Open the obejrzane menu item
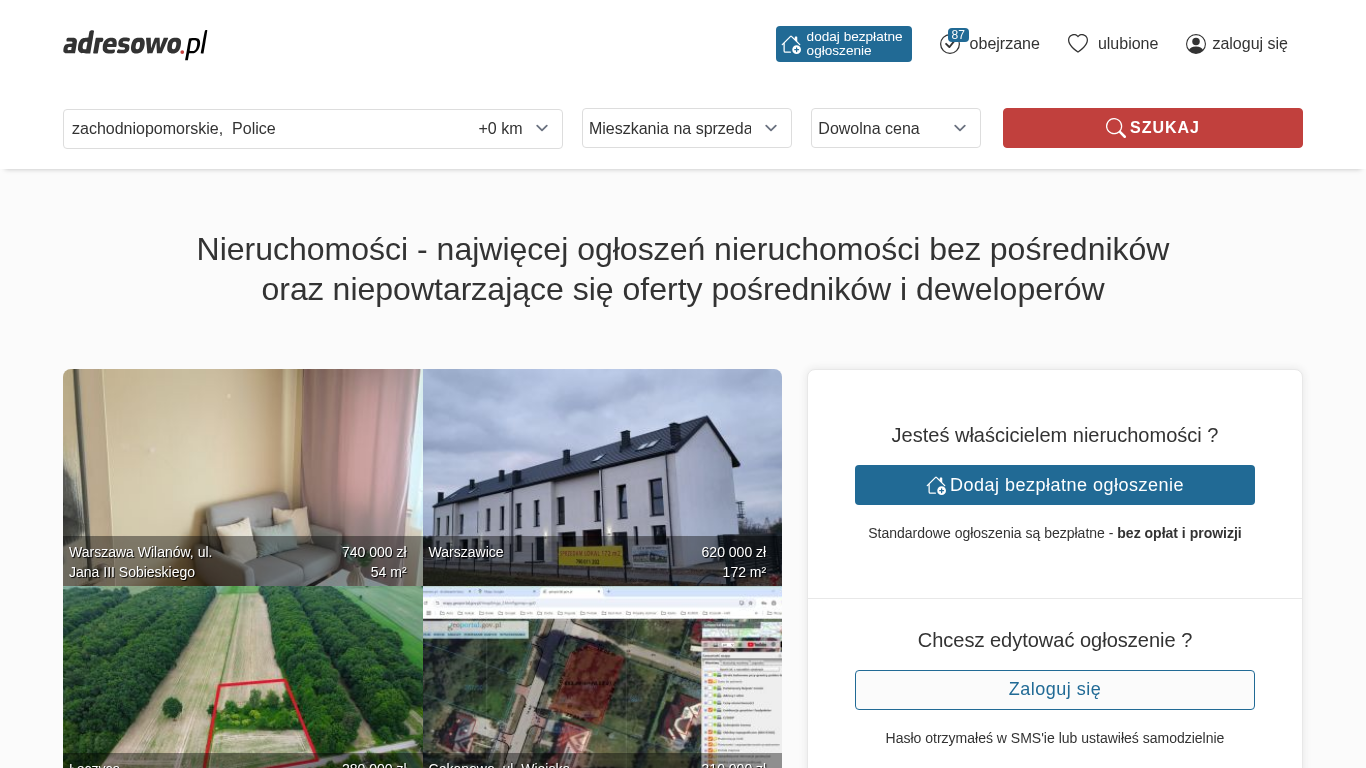This screenshot has width=1366, height=768. coord(1004,44)
